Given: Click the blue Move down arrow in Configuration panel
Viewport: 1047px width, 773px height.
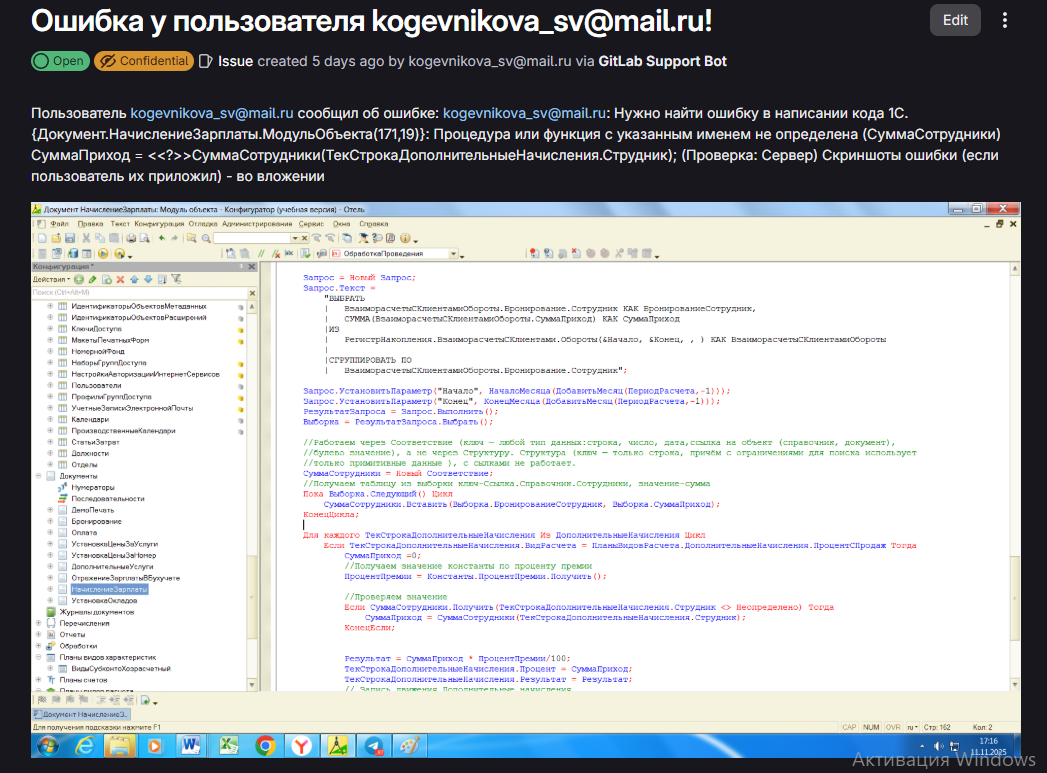Looking at the screenshot, I should 148,279.
